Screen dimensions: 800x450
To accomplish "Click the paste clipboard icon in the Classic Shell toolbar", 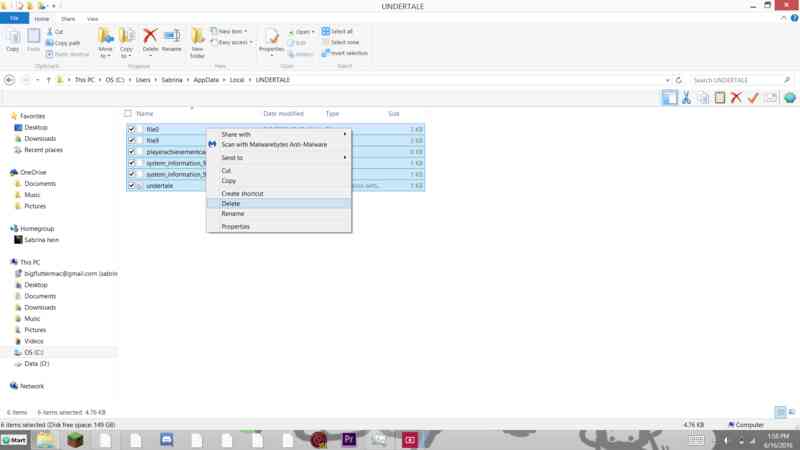I will (x=719, y=97).
